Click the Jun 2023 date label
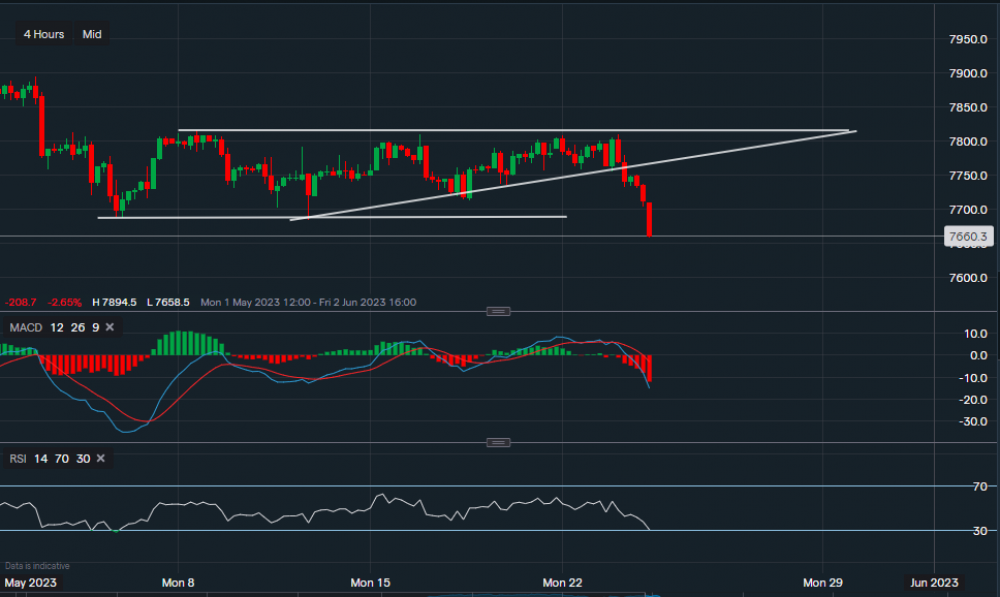The image size is (1000, 597). tap(933, 582)
